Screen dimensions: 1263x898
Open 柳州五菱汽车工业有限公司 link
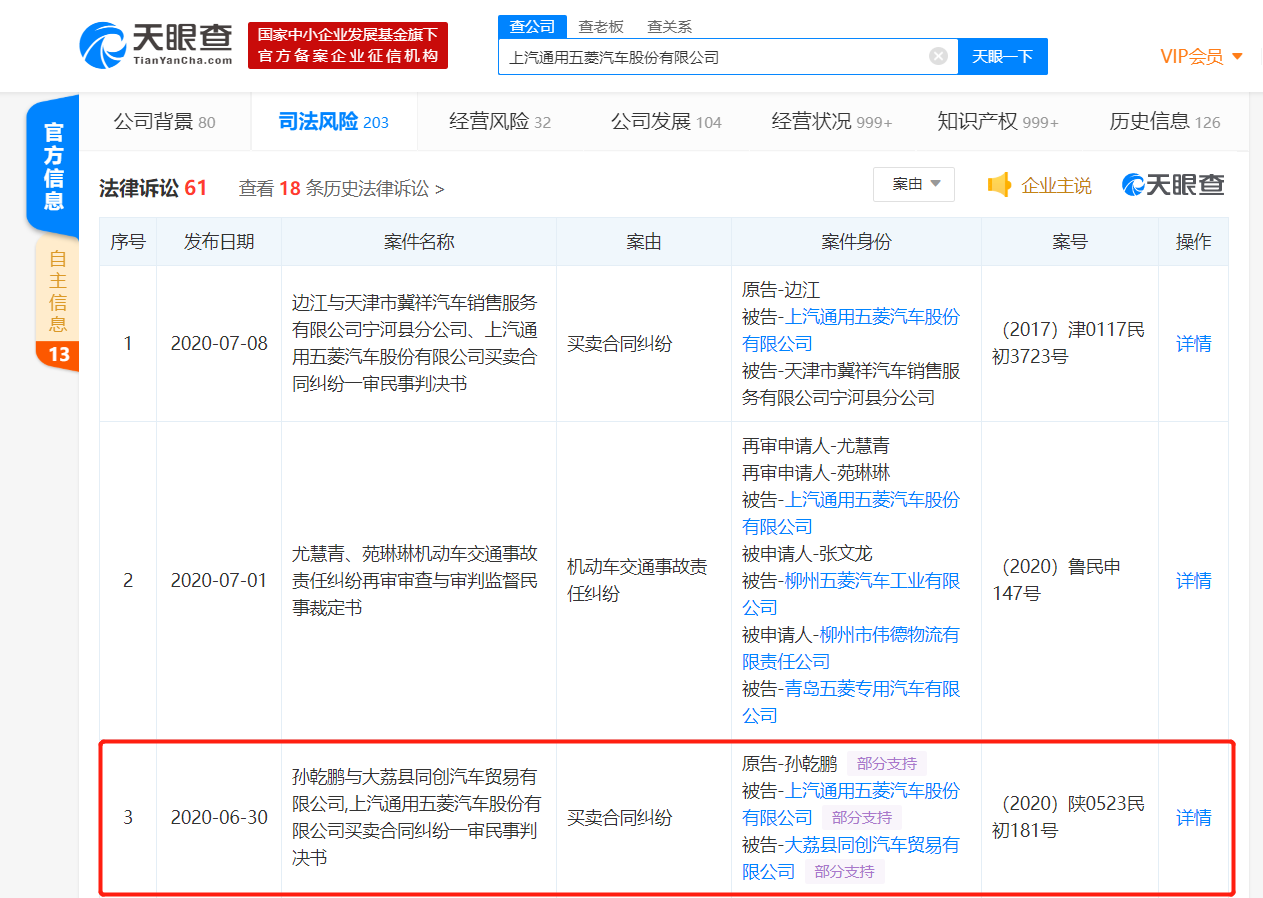pyautogui.click(x=851, y=594)
